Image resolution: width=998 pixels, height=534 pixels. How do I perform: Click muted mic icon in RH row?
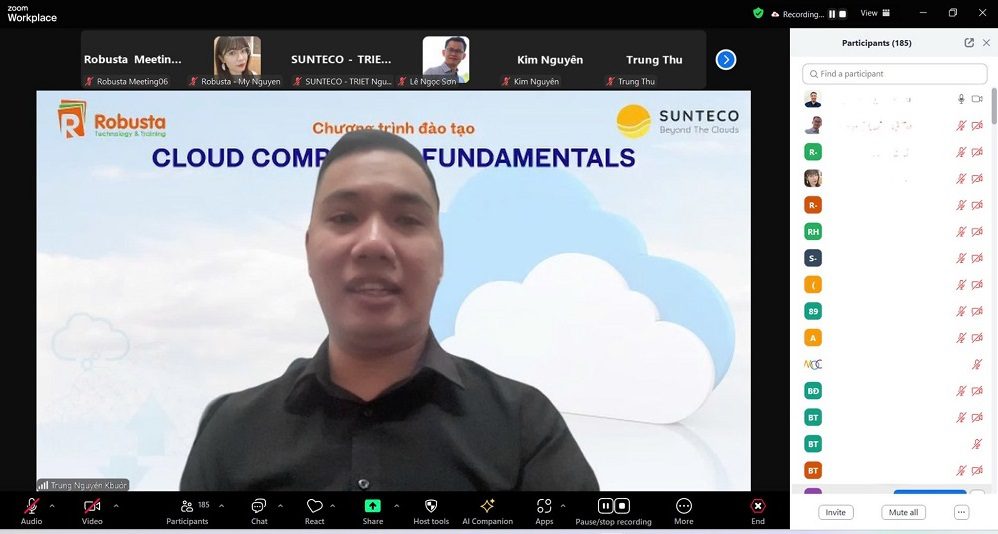click(x=961, y=232)
